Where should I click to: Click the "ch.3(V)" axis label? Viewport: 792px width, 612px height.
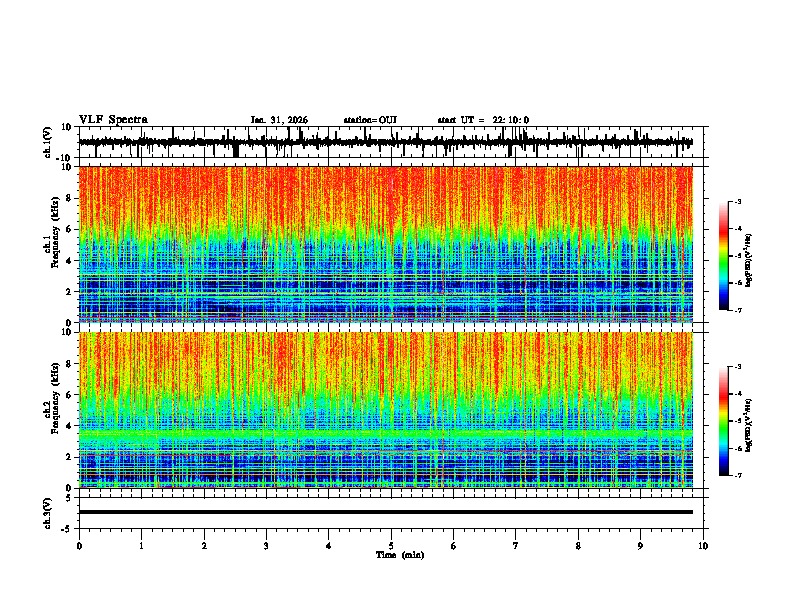tap(48, 513)
